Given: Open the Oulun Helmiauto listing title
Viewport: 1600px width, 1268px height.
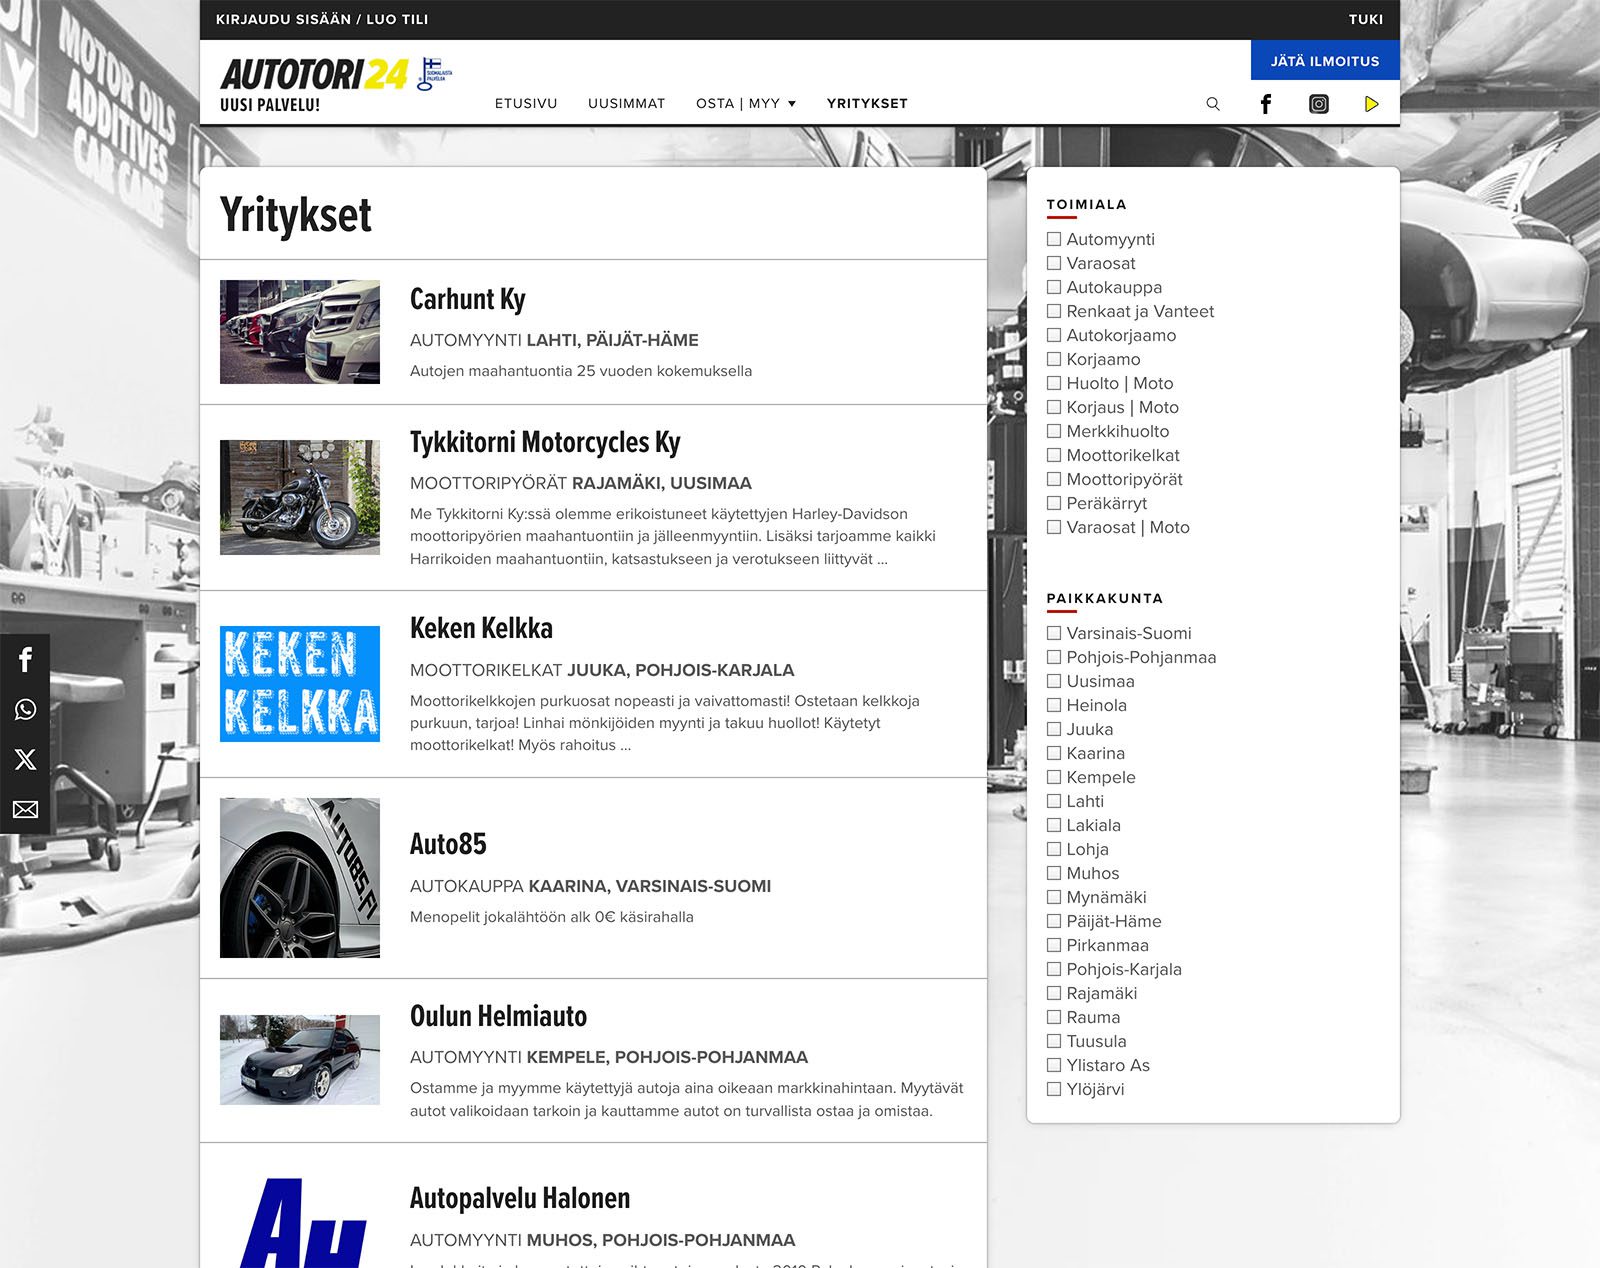Looking at the screenshot, I should pos(498,1016).
